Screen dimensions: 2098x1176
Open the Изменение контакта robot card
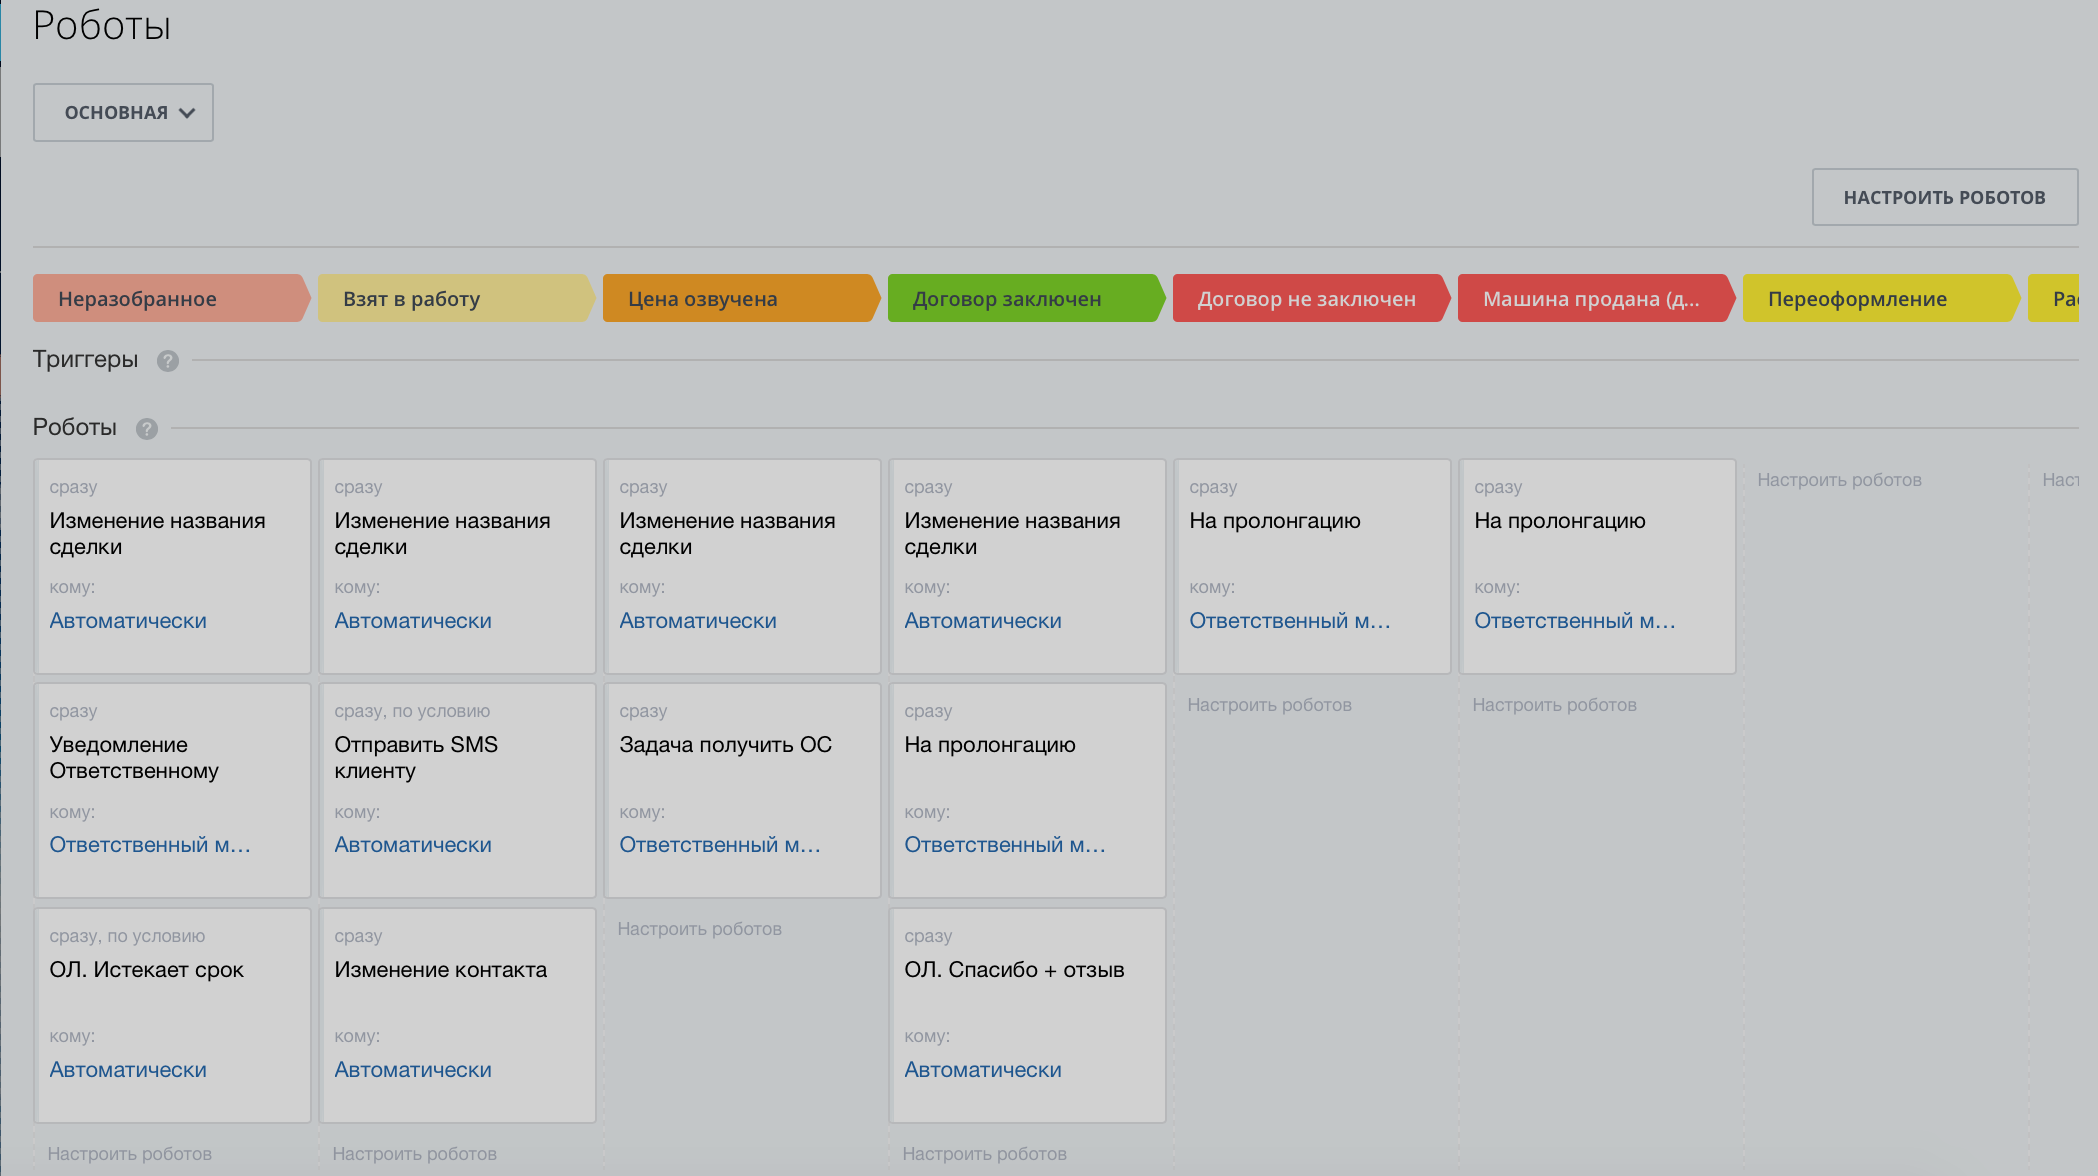click(x=441, y=970)
